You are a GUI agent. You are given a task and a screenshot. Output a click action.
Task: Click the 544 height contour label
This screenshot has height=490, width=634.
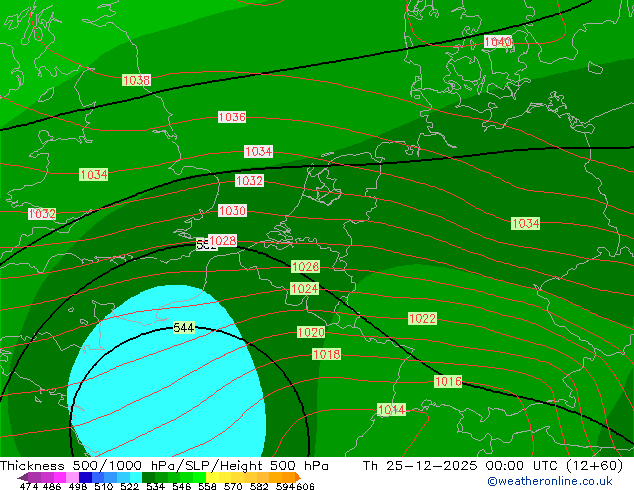point(184,327)
